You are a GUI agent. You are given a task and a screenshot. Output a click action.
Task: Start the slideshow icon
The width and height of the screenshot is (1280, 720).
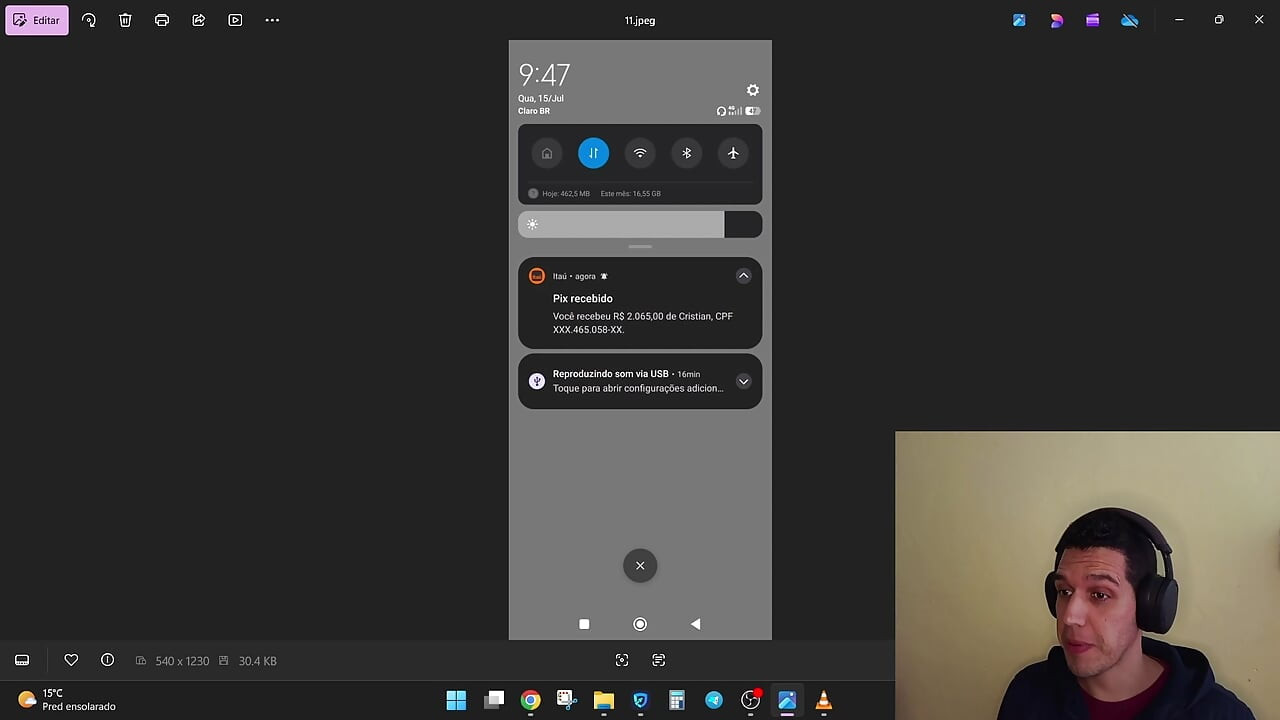click(x=235, y=20)
